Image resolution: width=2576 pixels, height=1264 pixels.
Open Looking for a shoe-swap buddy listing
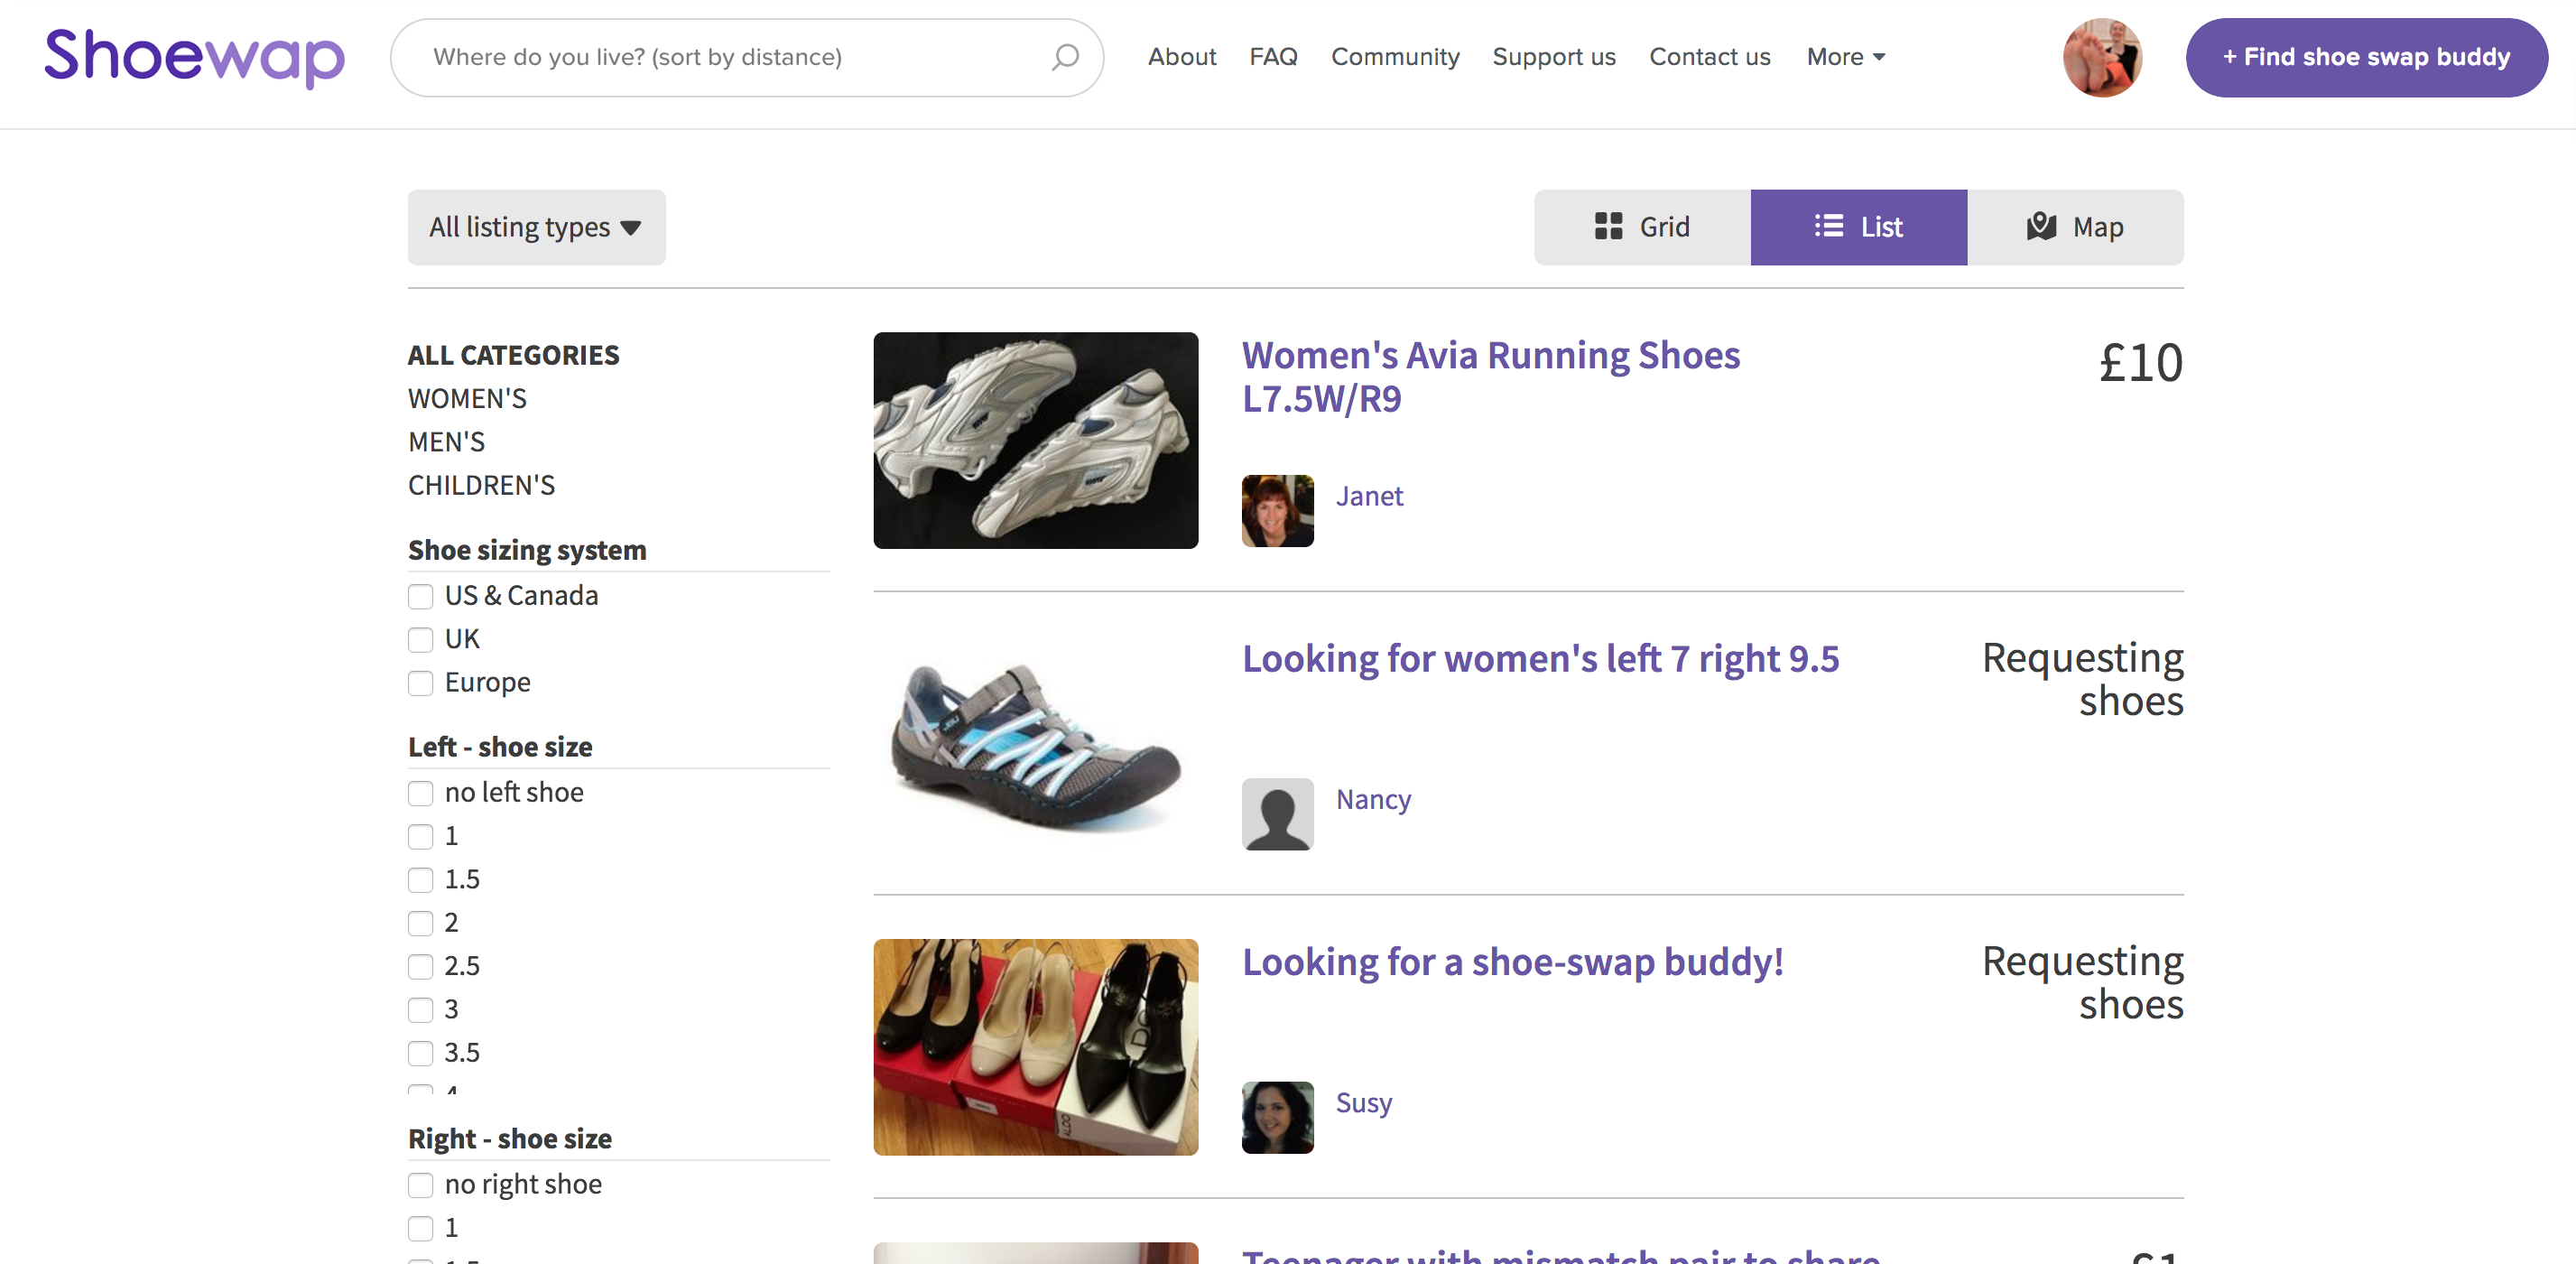1513,962
